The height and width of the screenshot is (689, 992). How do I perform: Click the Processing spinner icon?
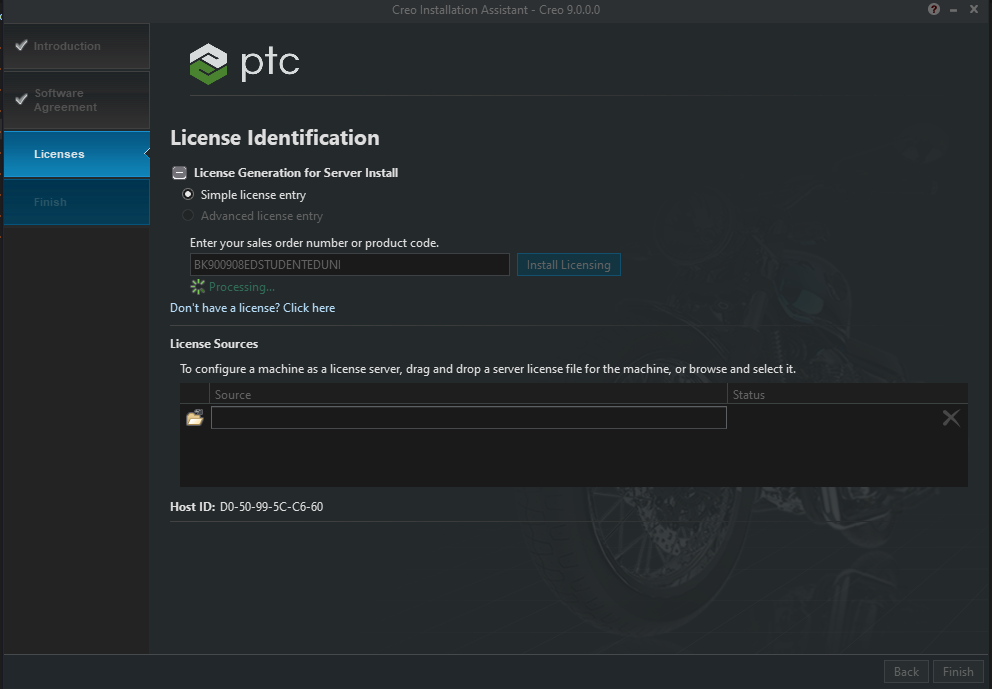point(198,287)
